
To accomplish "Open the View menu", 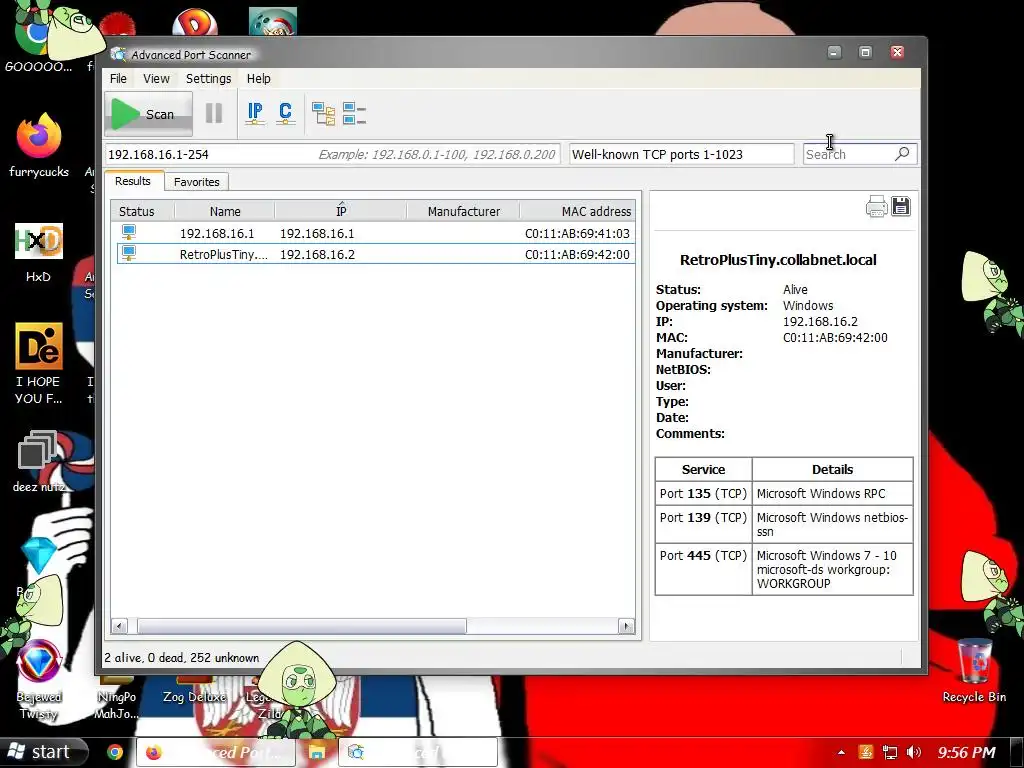I will coord(156,78).
